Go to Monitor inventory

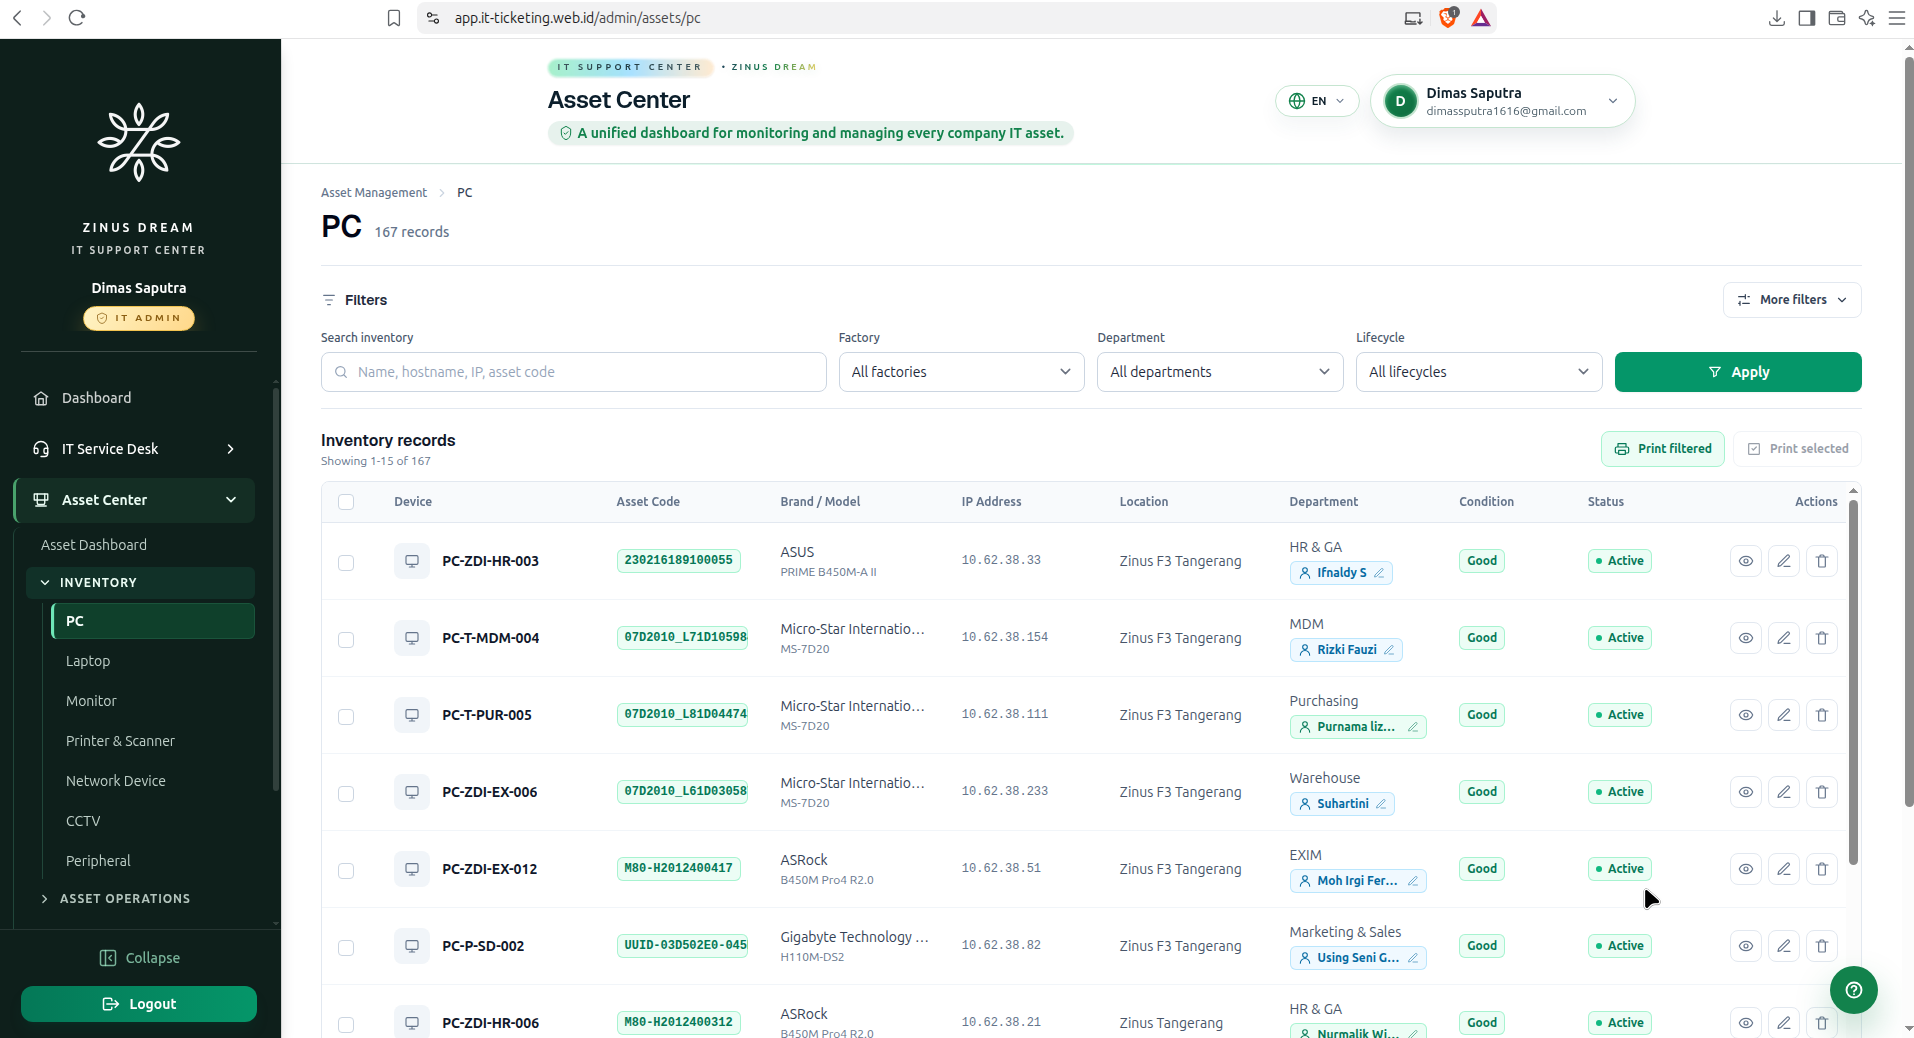tap(91, 701)
